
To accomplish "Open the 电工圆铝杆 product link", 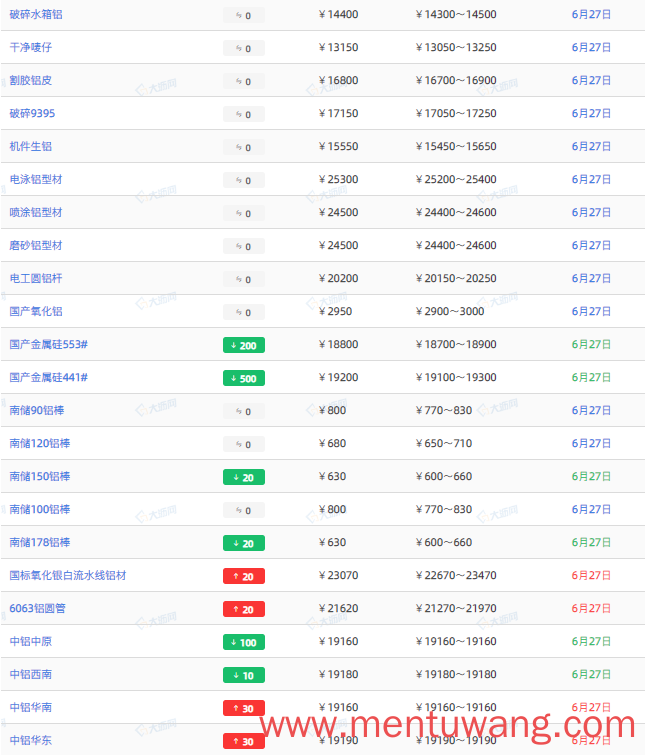I will 36,278.
